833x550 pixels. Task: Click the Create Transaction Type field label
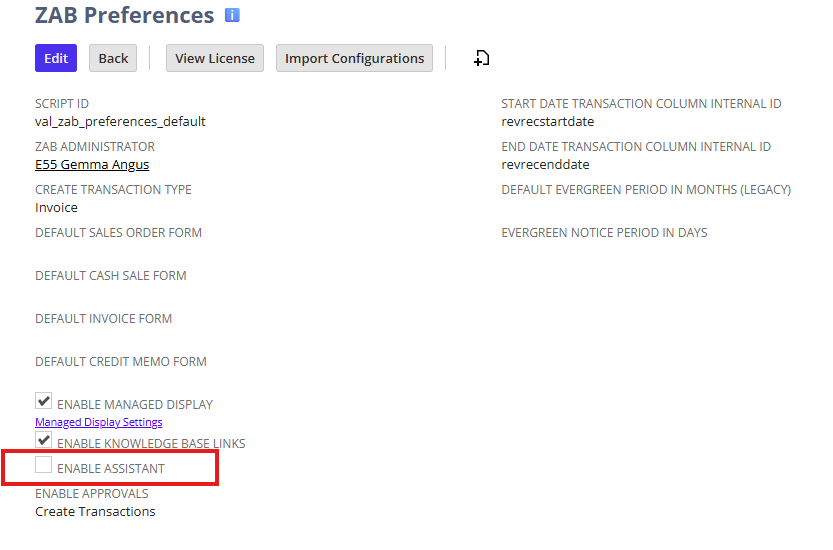(113, 190)
